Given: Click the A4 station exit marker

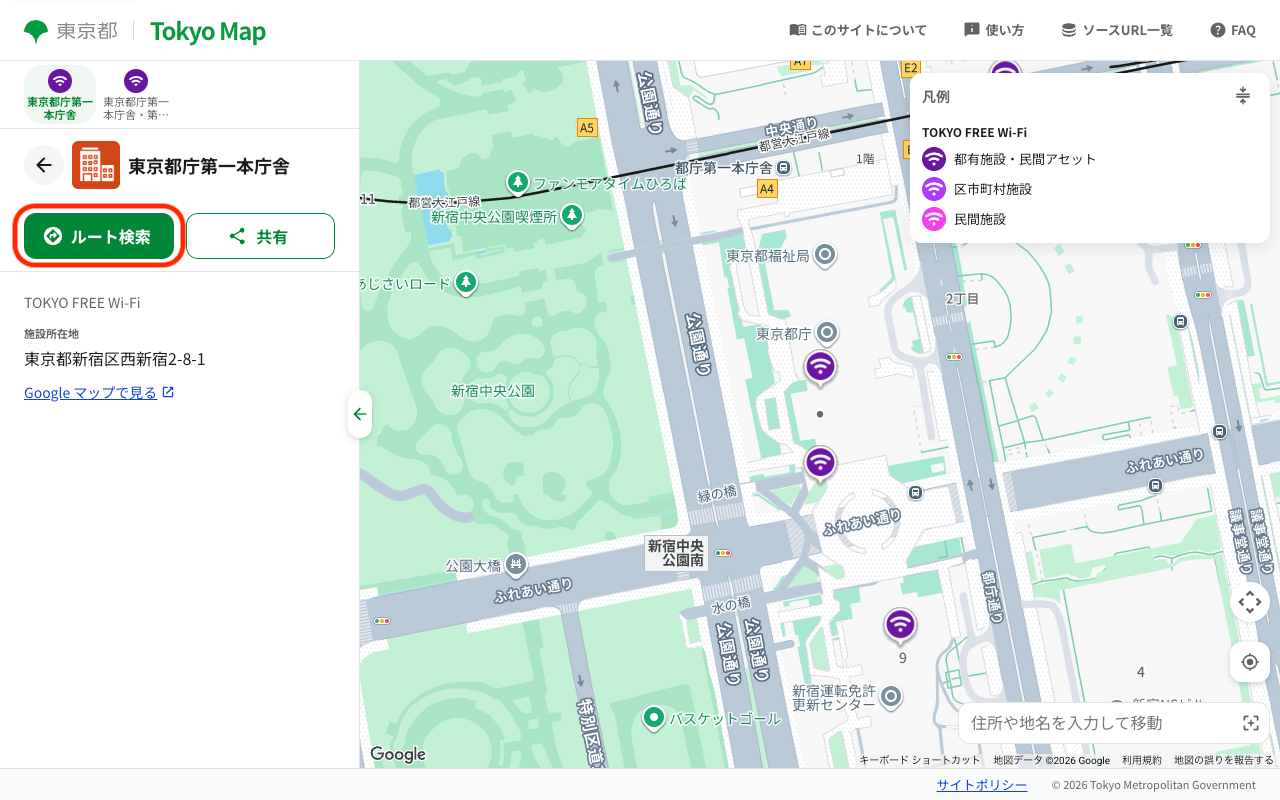Looking at the screenshot, I should click(767, 188).
